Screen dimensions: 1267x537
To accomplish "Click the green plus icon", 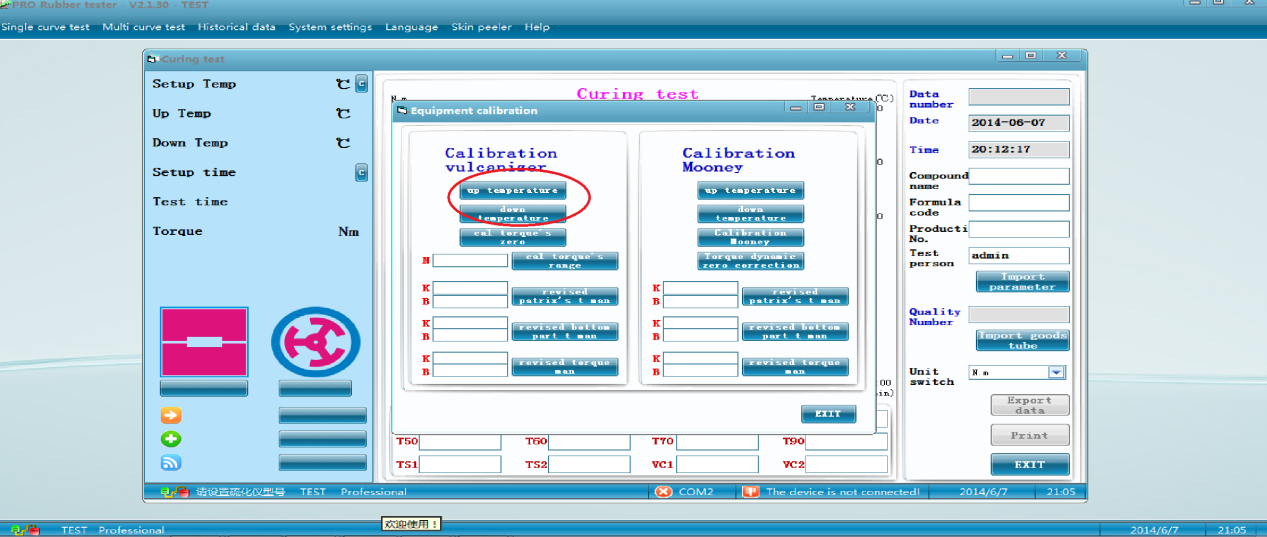I will pyautogui.click(x=171, y=439).
